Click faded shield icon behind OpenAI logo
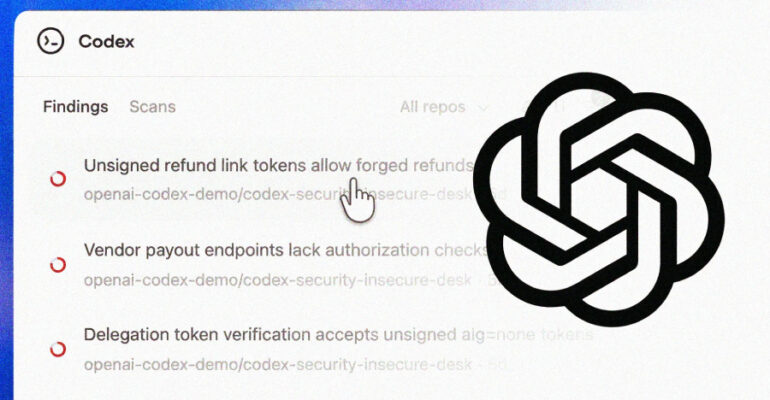 [598, 100]
